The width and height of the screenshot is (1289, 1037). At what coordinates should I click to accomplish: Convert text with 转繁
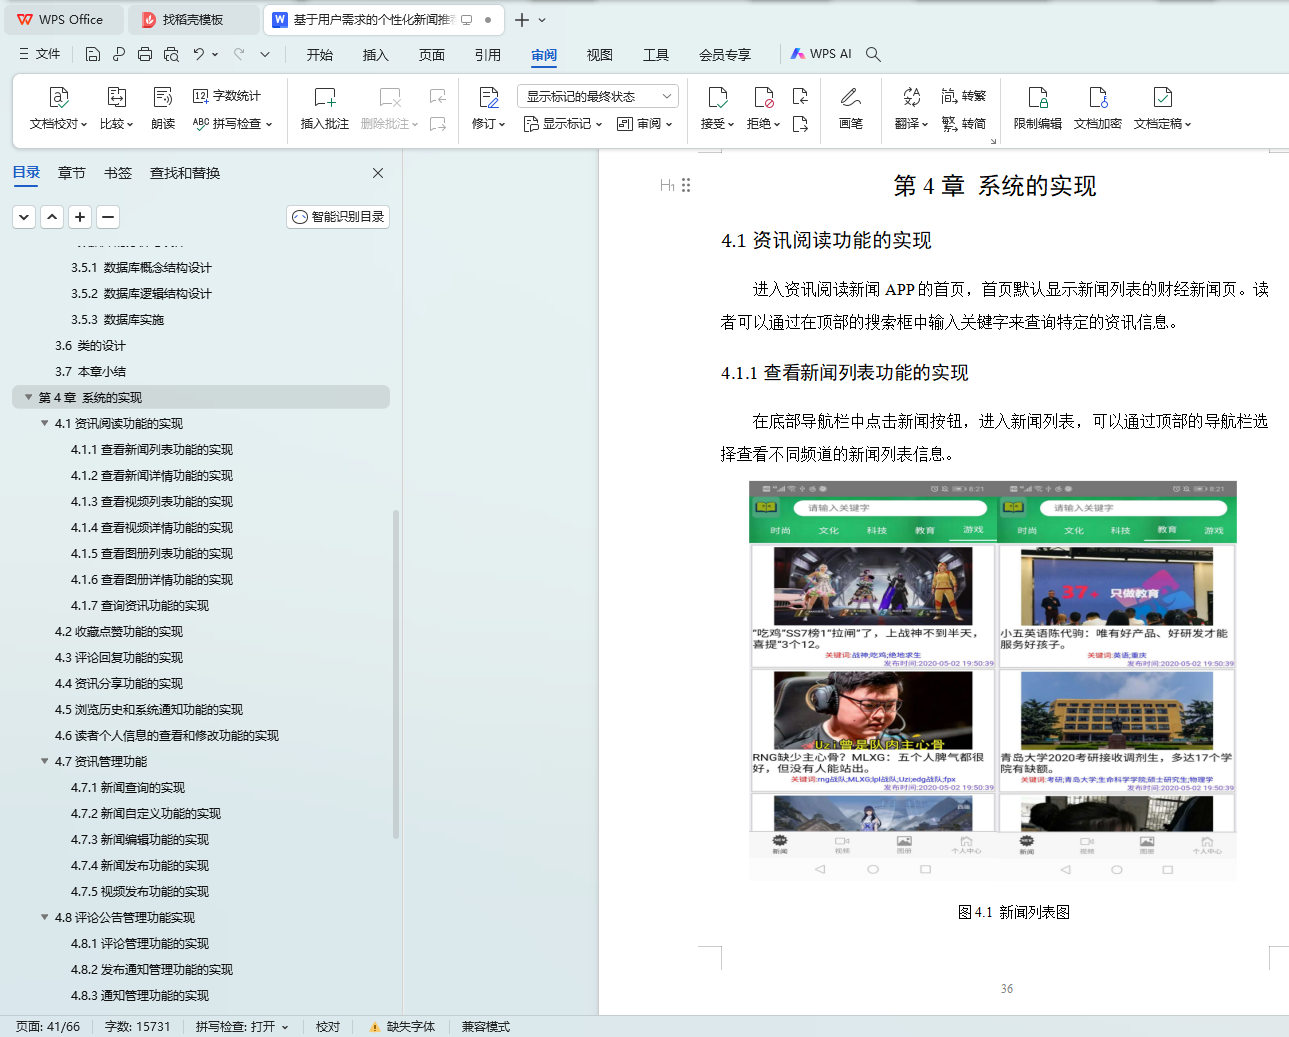tap(964, 96)
